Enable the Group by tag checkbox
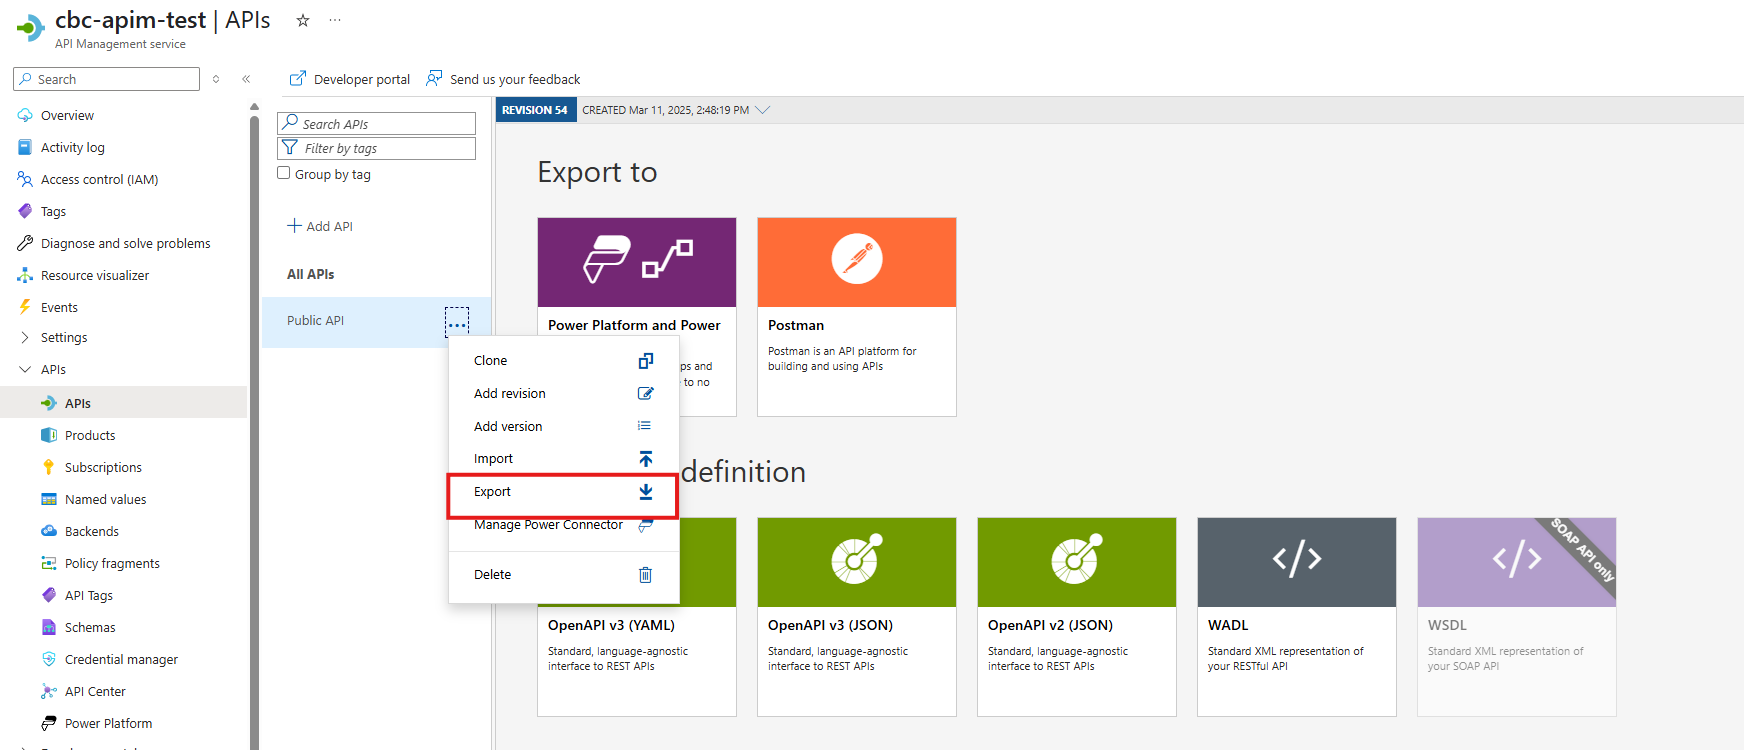Viewport: 1744px width, 750px height. (x=284, y=173)
